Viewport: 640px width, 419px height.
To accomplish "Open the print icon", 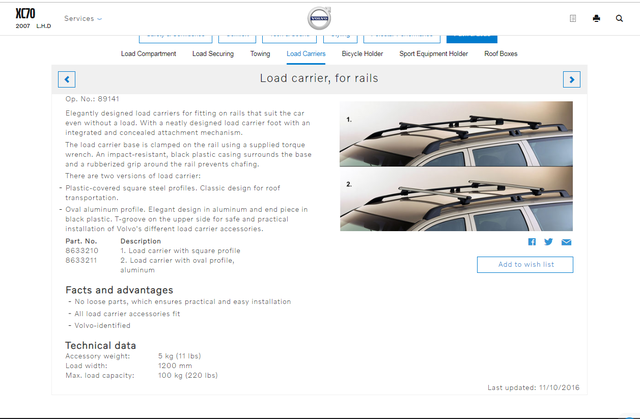I will point(596,18).
